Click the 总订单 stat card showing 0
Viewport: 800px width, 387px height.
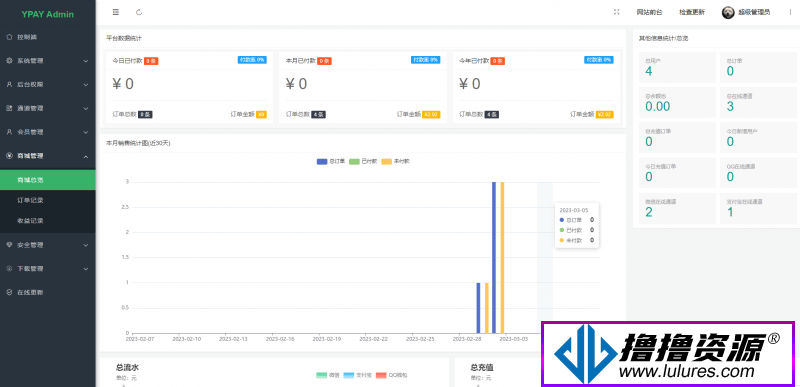[x=759, y=67]
